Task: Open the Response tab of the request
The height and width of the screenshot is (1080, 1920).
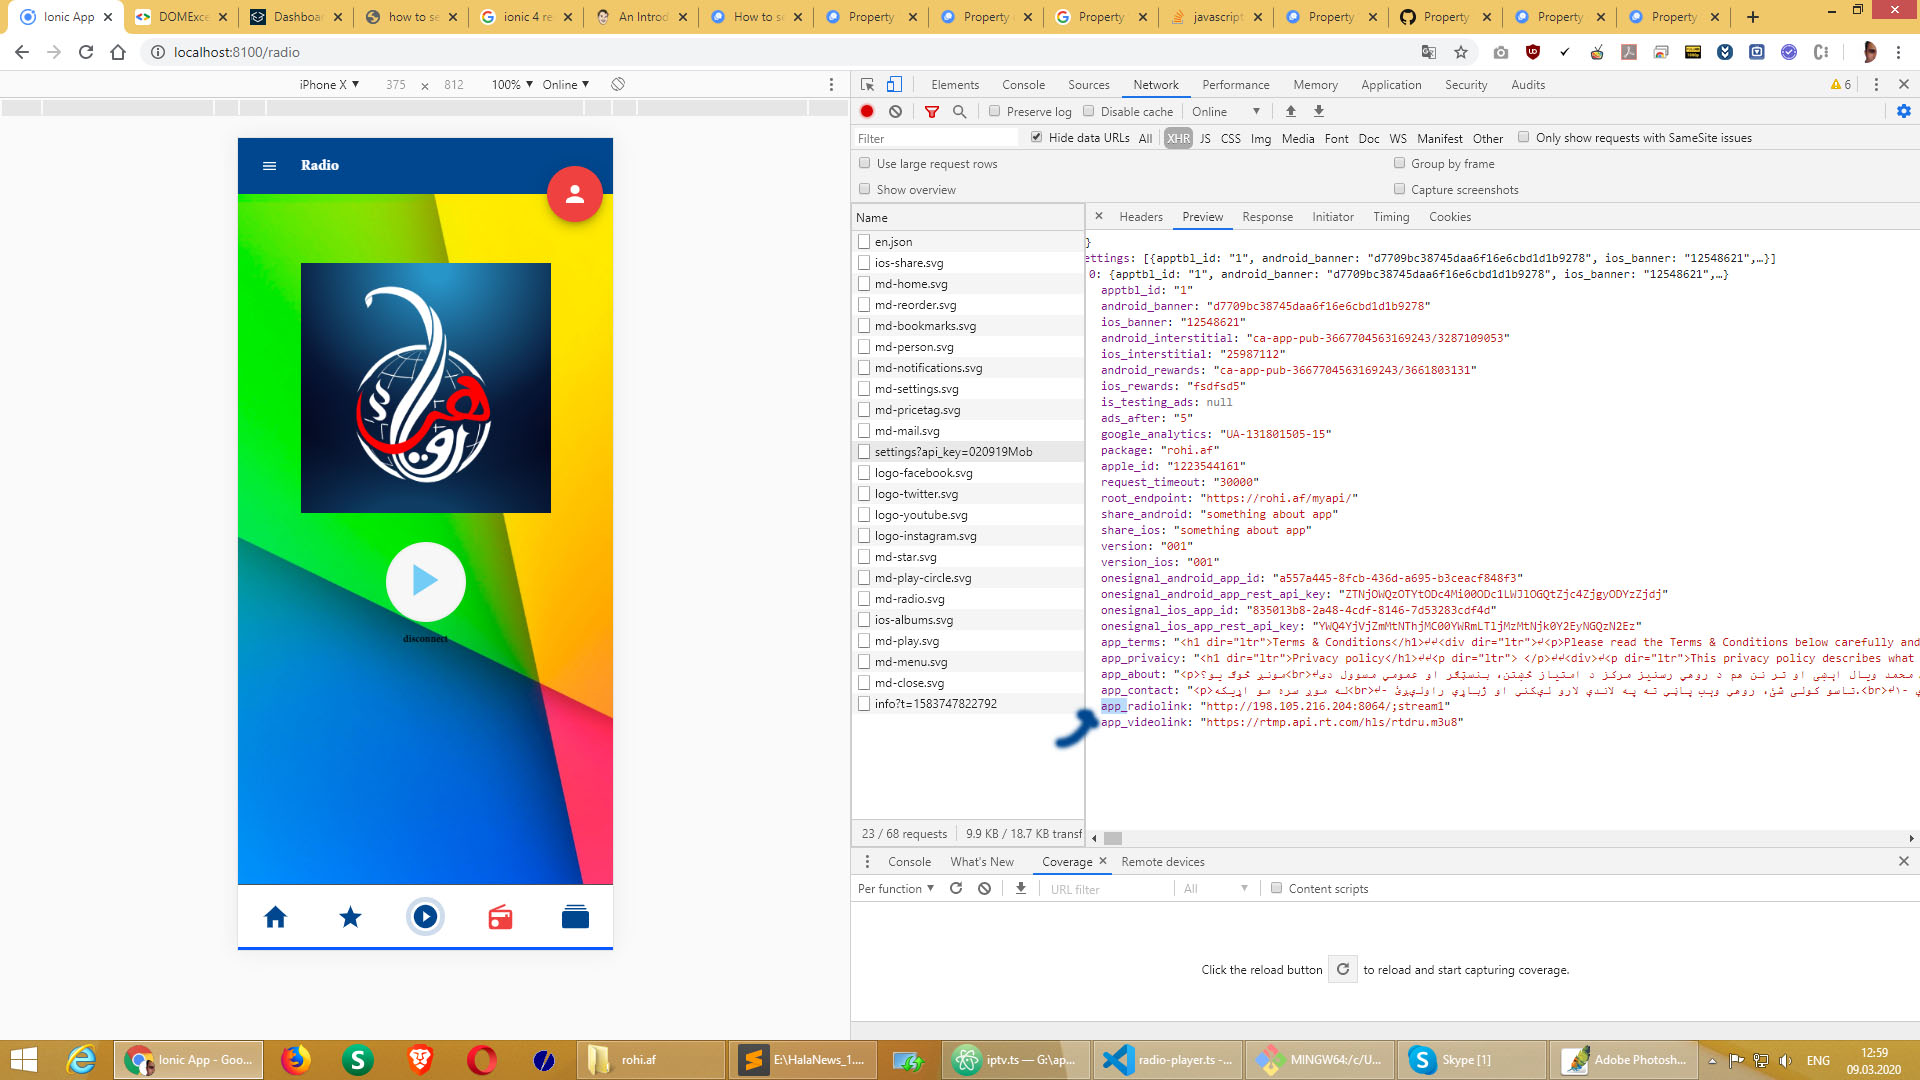Action: tap(1267, 217)
